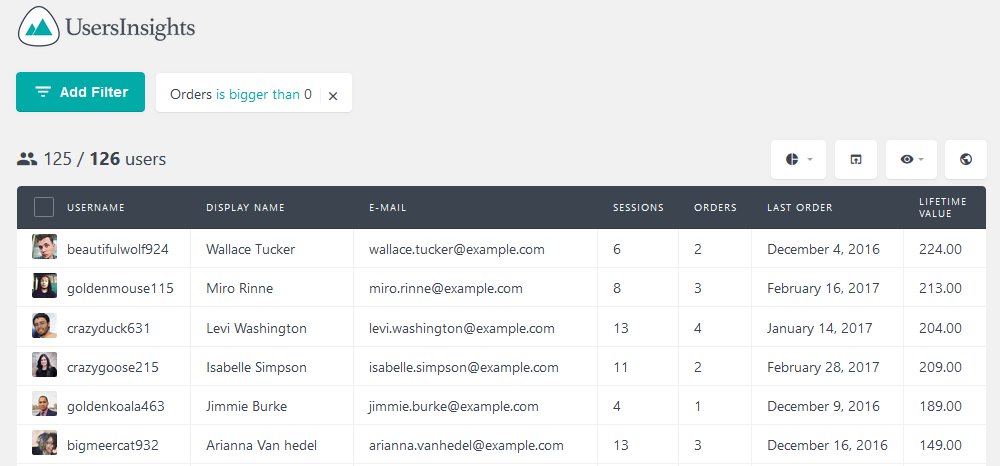Image resolution: width=1000 pixels, height=466 pixels.
Task: Click the lifetime value 213.00
Action: pos(941,288)
